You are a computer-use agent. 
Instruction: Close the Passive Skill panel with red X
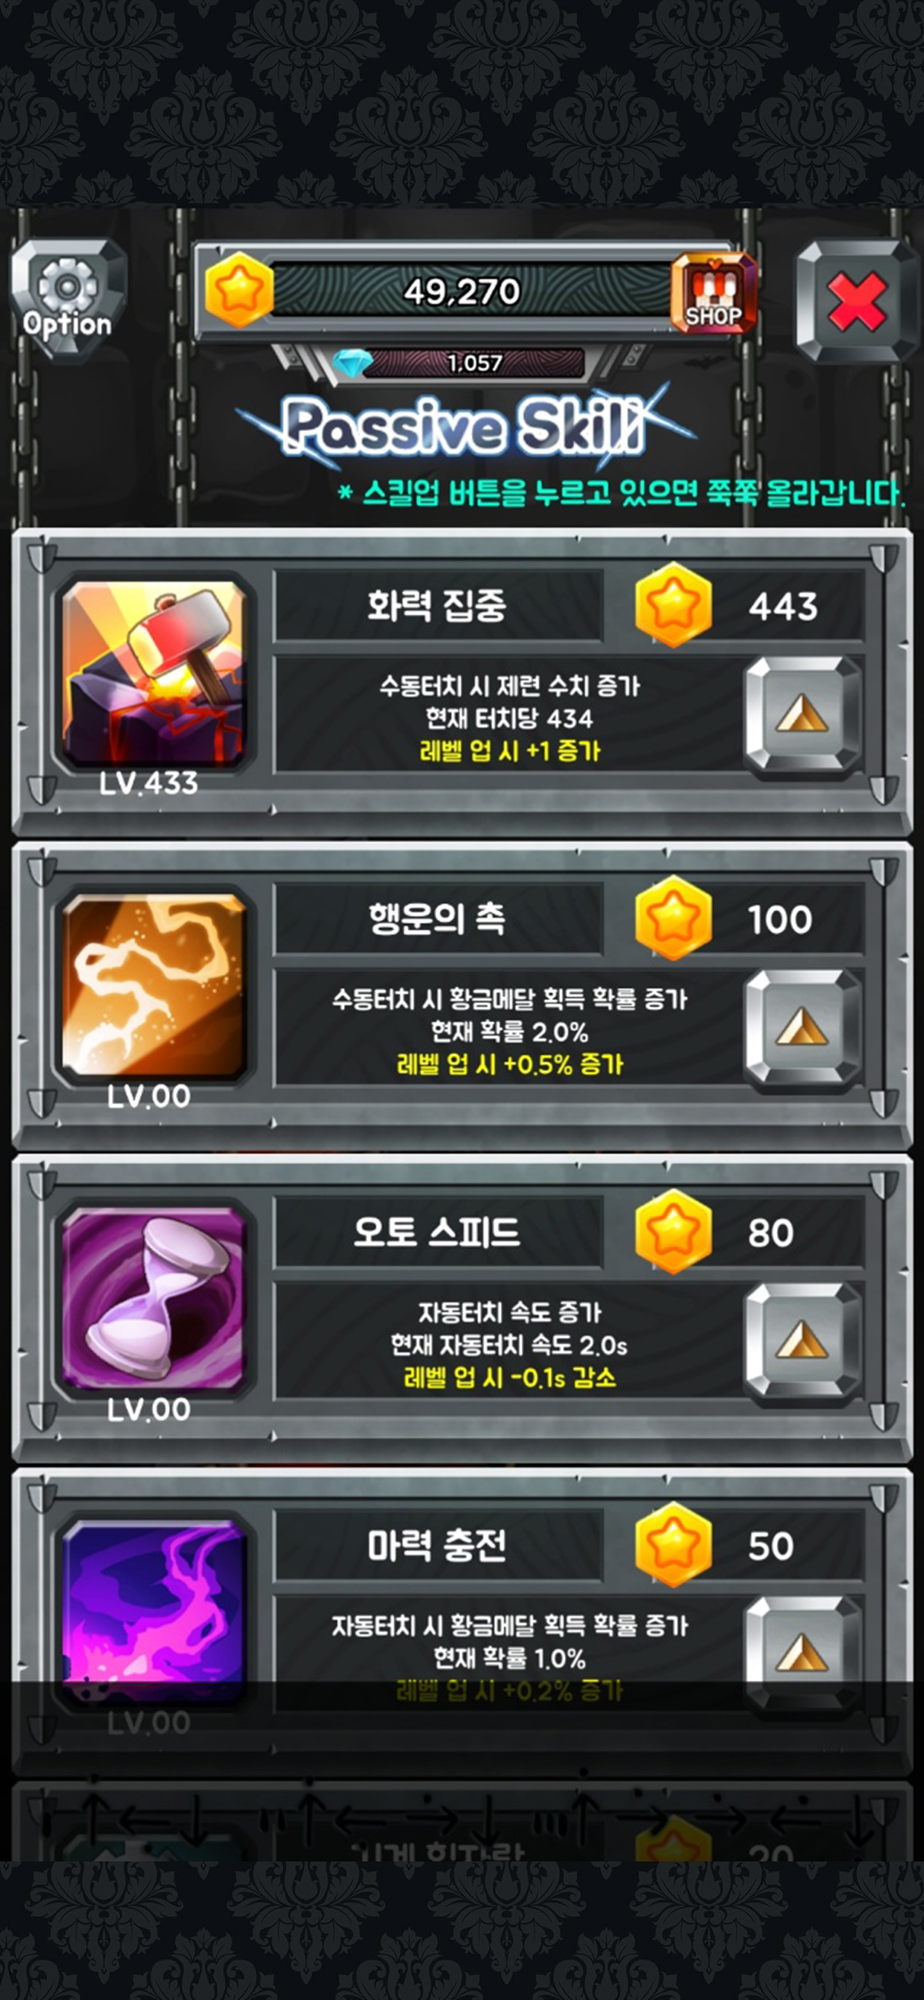coord(857,301)
